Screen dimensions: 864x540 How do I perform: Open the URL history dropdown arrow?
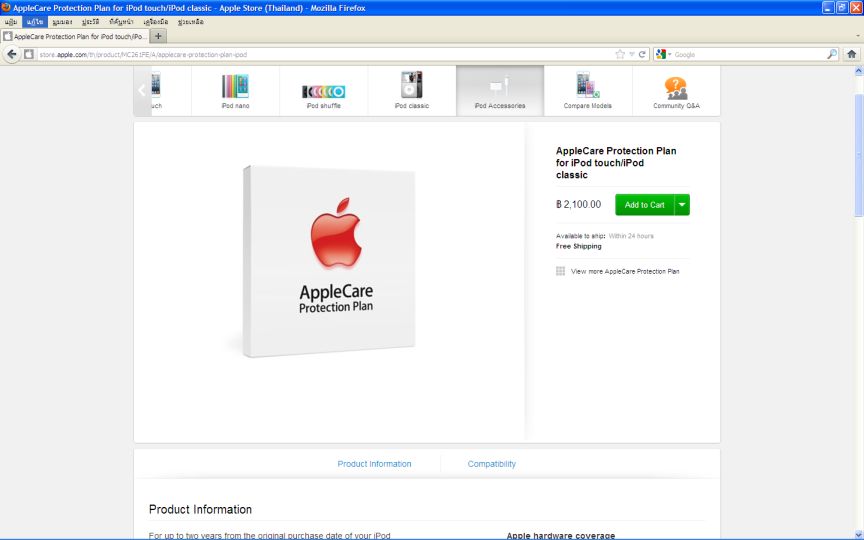[632, 54]
